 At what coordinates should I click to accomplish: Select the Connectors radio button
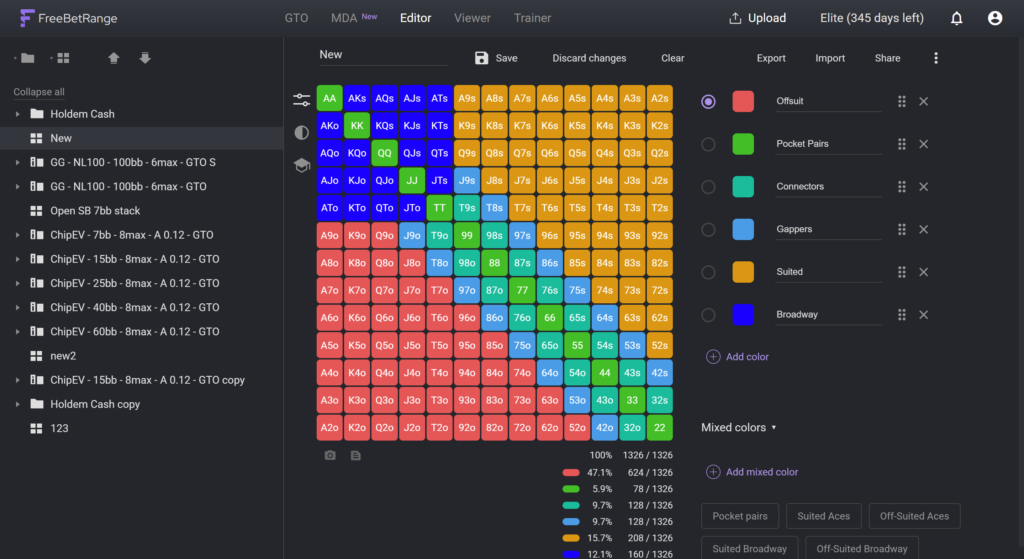pyautogui.click(x=708, y=187)
